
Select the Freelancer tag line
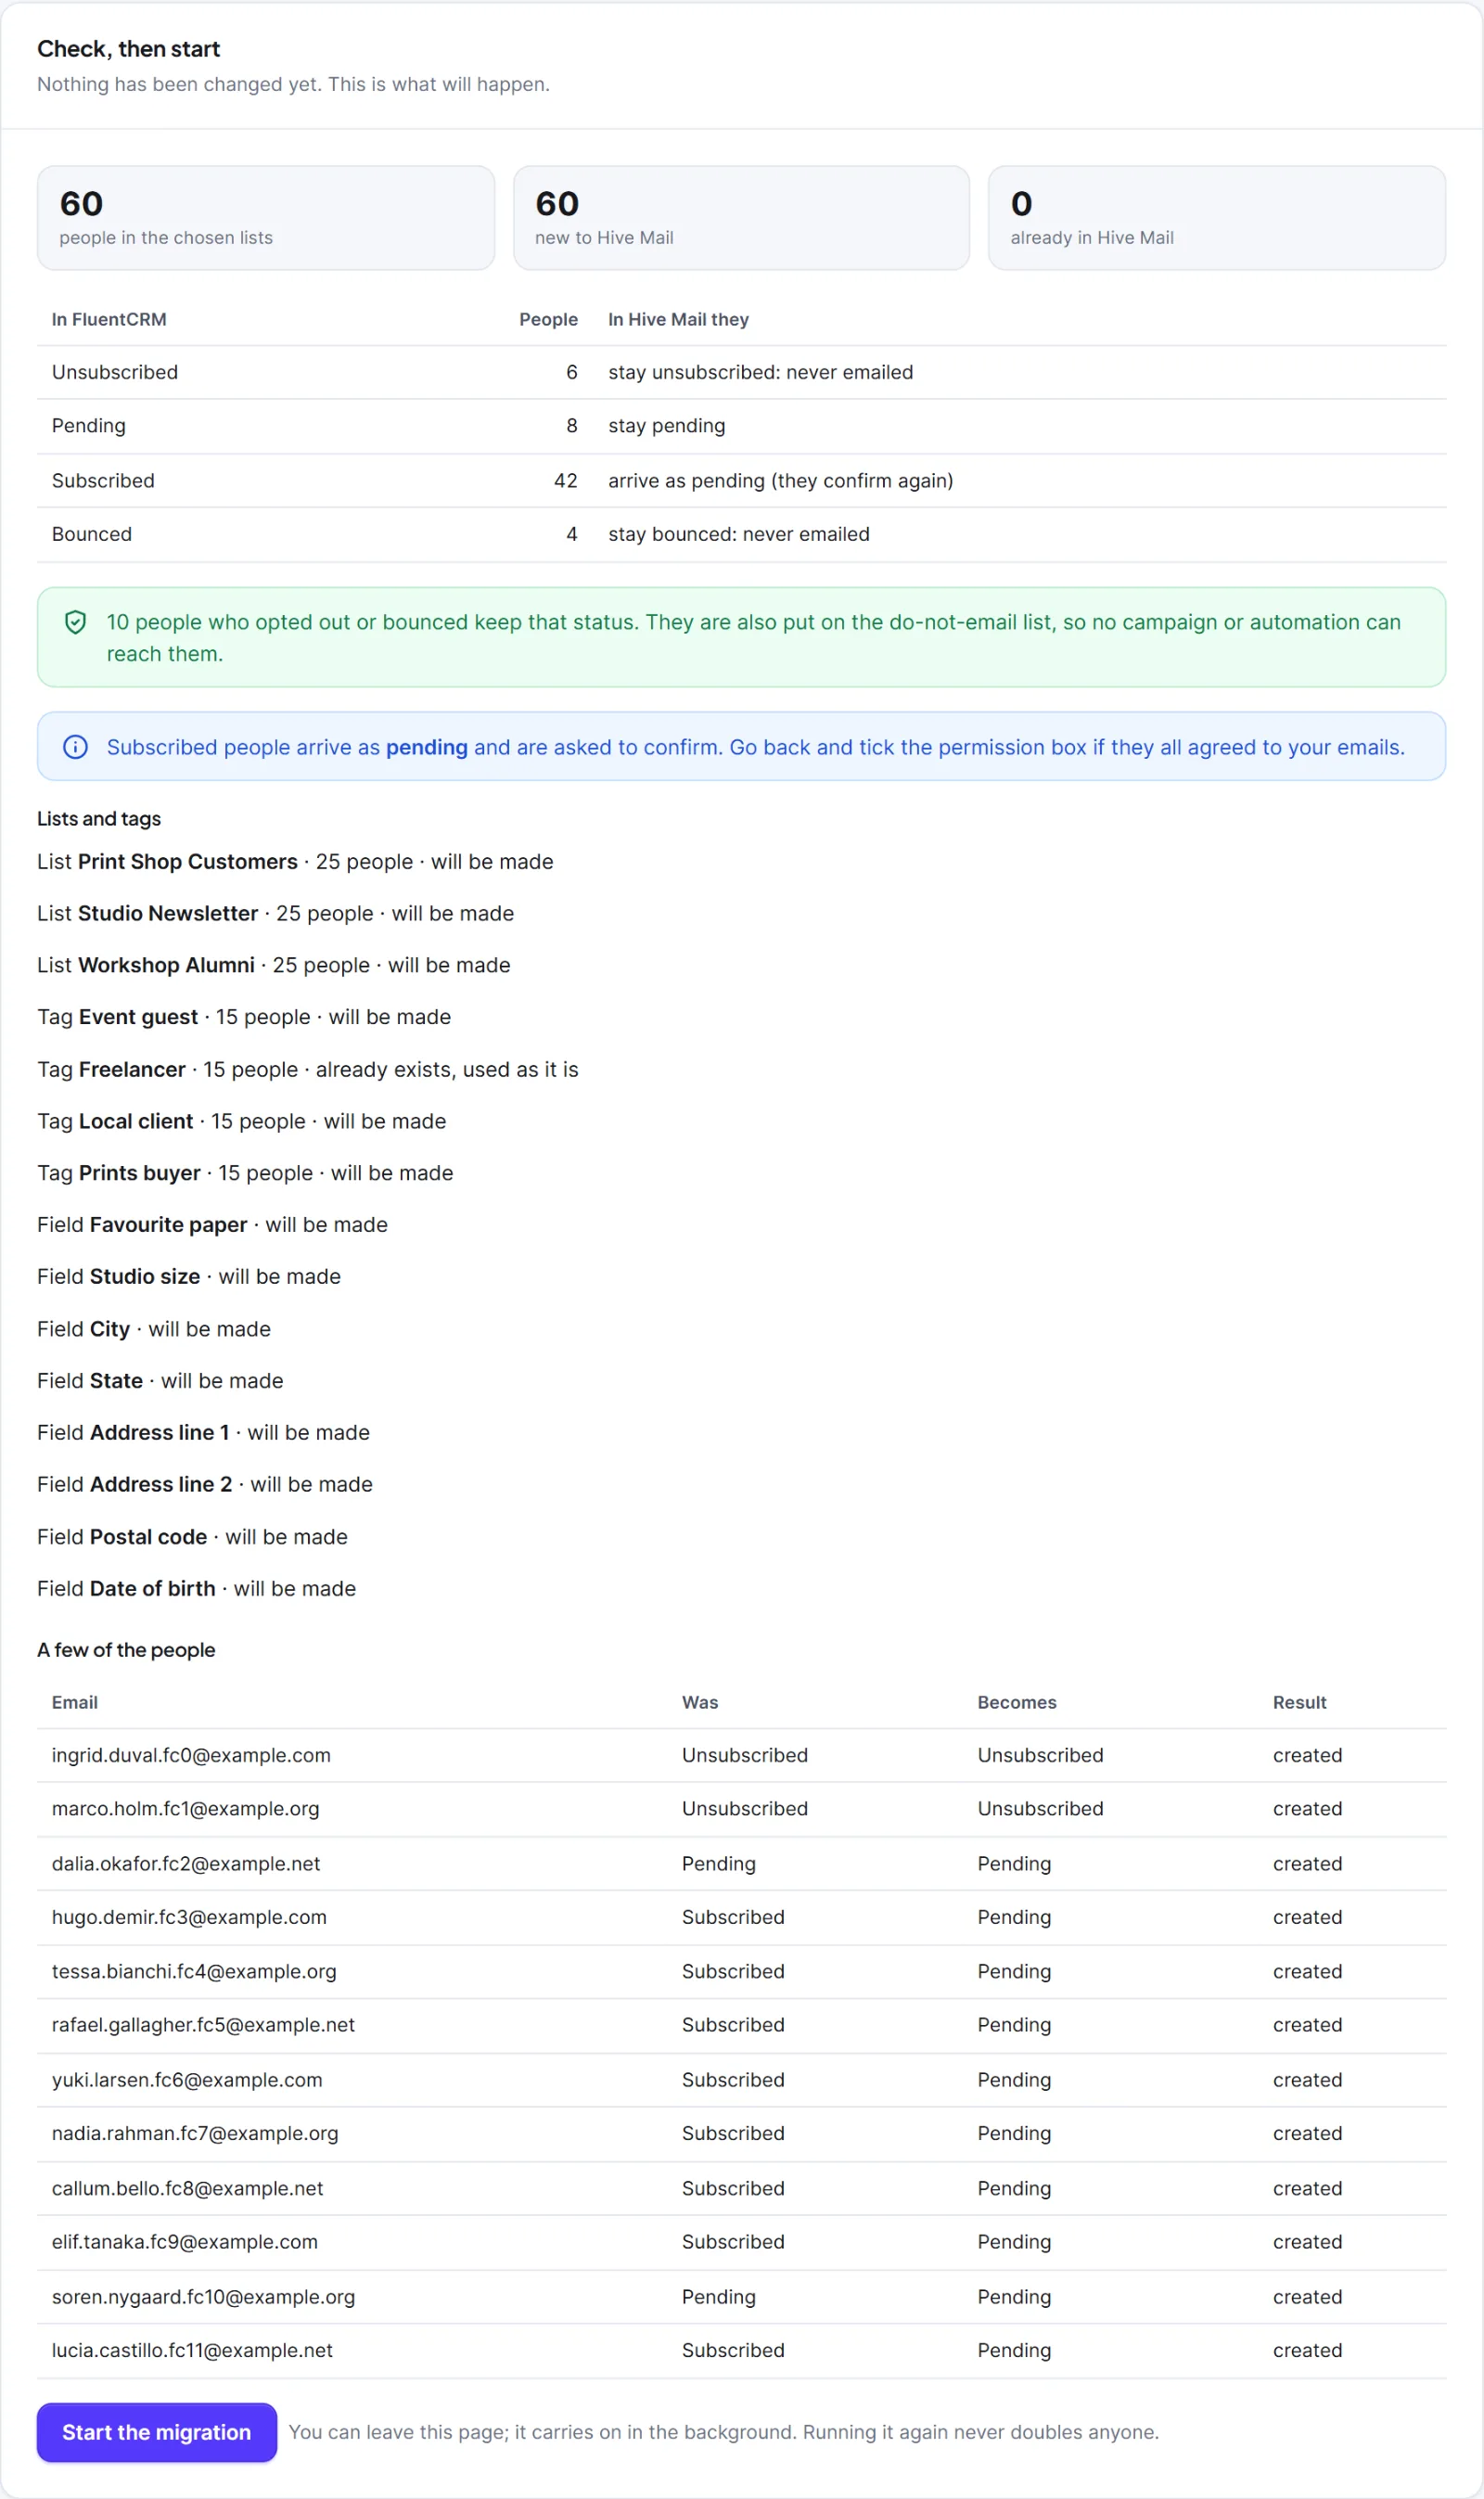tap(308, 1070)
